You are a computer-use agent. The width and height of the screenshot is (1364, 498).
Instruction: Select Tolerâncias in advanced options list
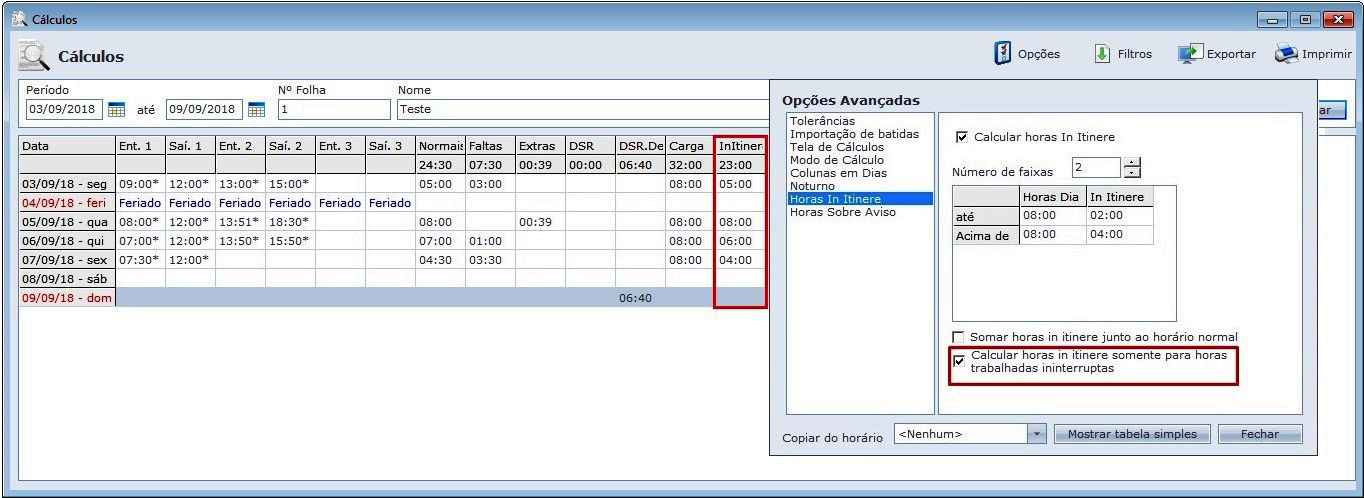(x=822, y=121)
